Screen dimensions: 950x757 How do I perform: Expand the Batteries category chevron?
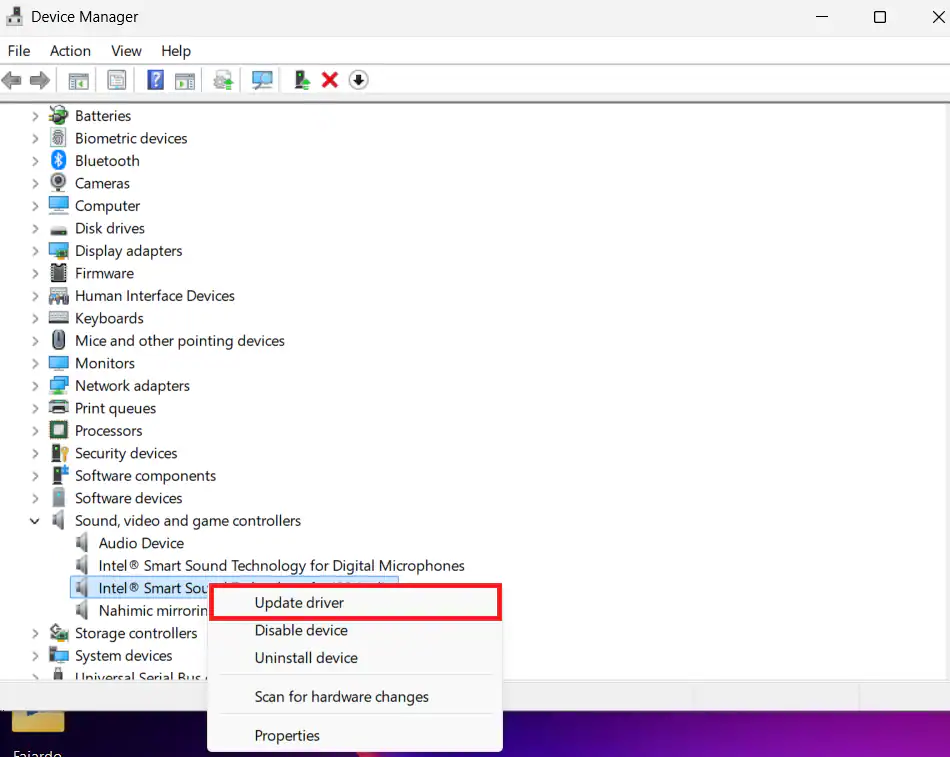pyautogui.click(x=35, y=116)
